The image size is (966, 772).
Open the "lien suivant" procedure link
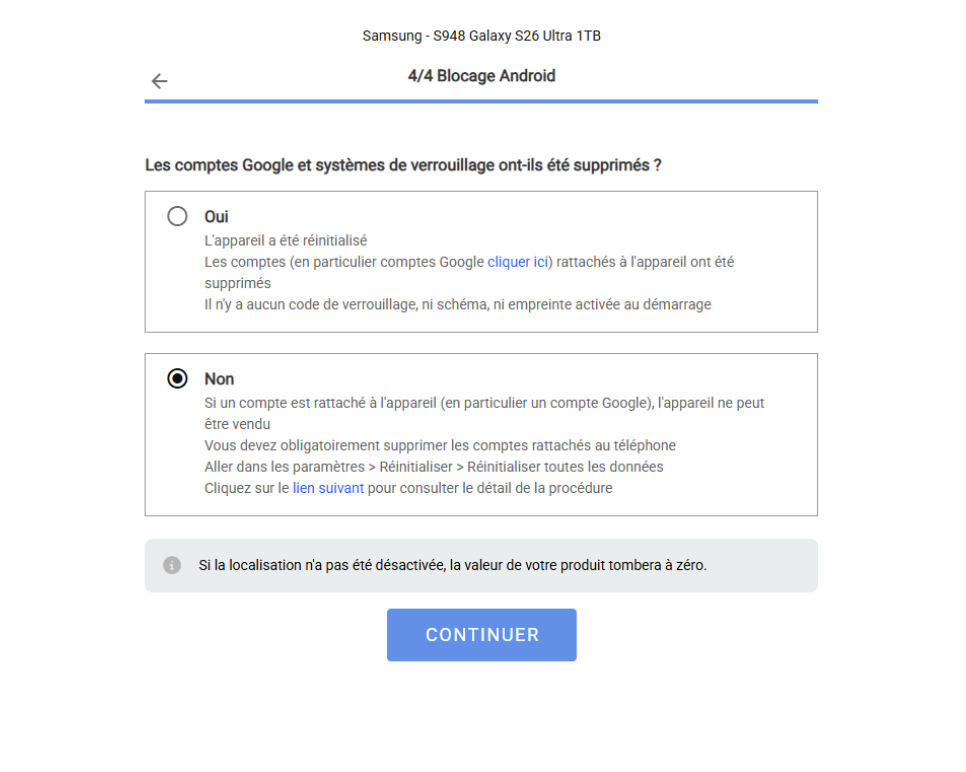click(328, 488)
